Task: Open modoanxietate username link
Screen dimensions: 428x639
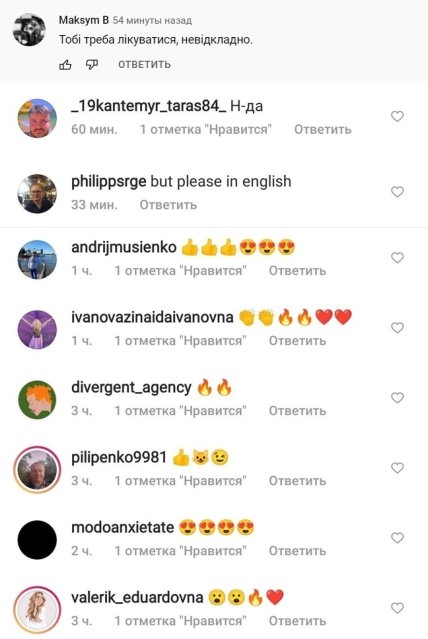Action: point(123,527)
